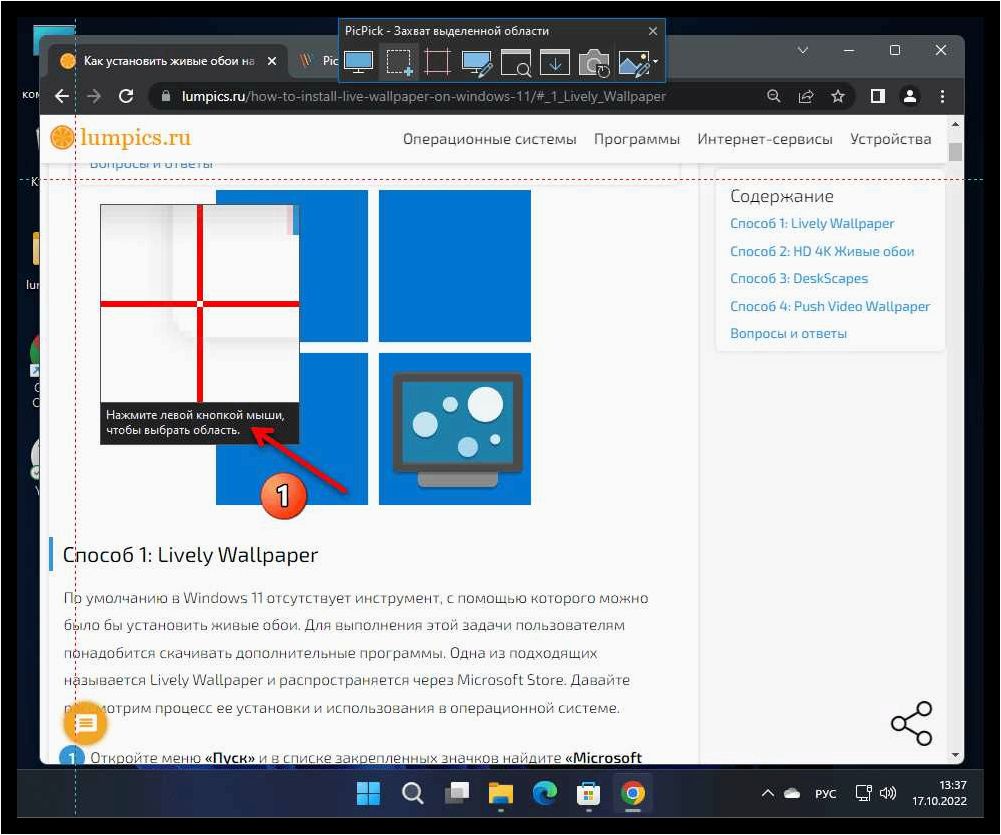This screenshot has width=1001, height=835.
Task: Show hidden tray icons chevron
Action: click(768, 793)
